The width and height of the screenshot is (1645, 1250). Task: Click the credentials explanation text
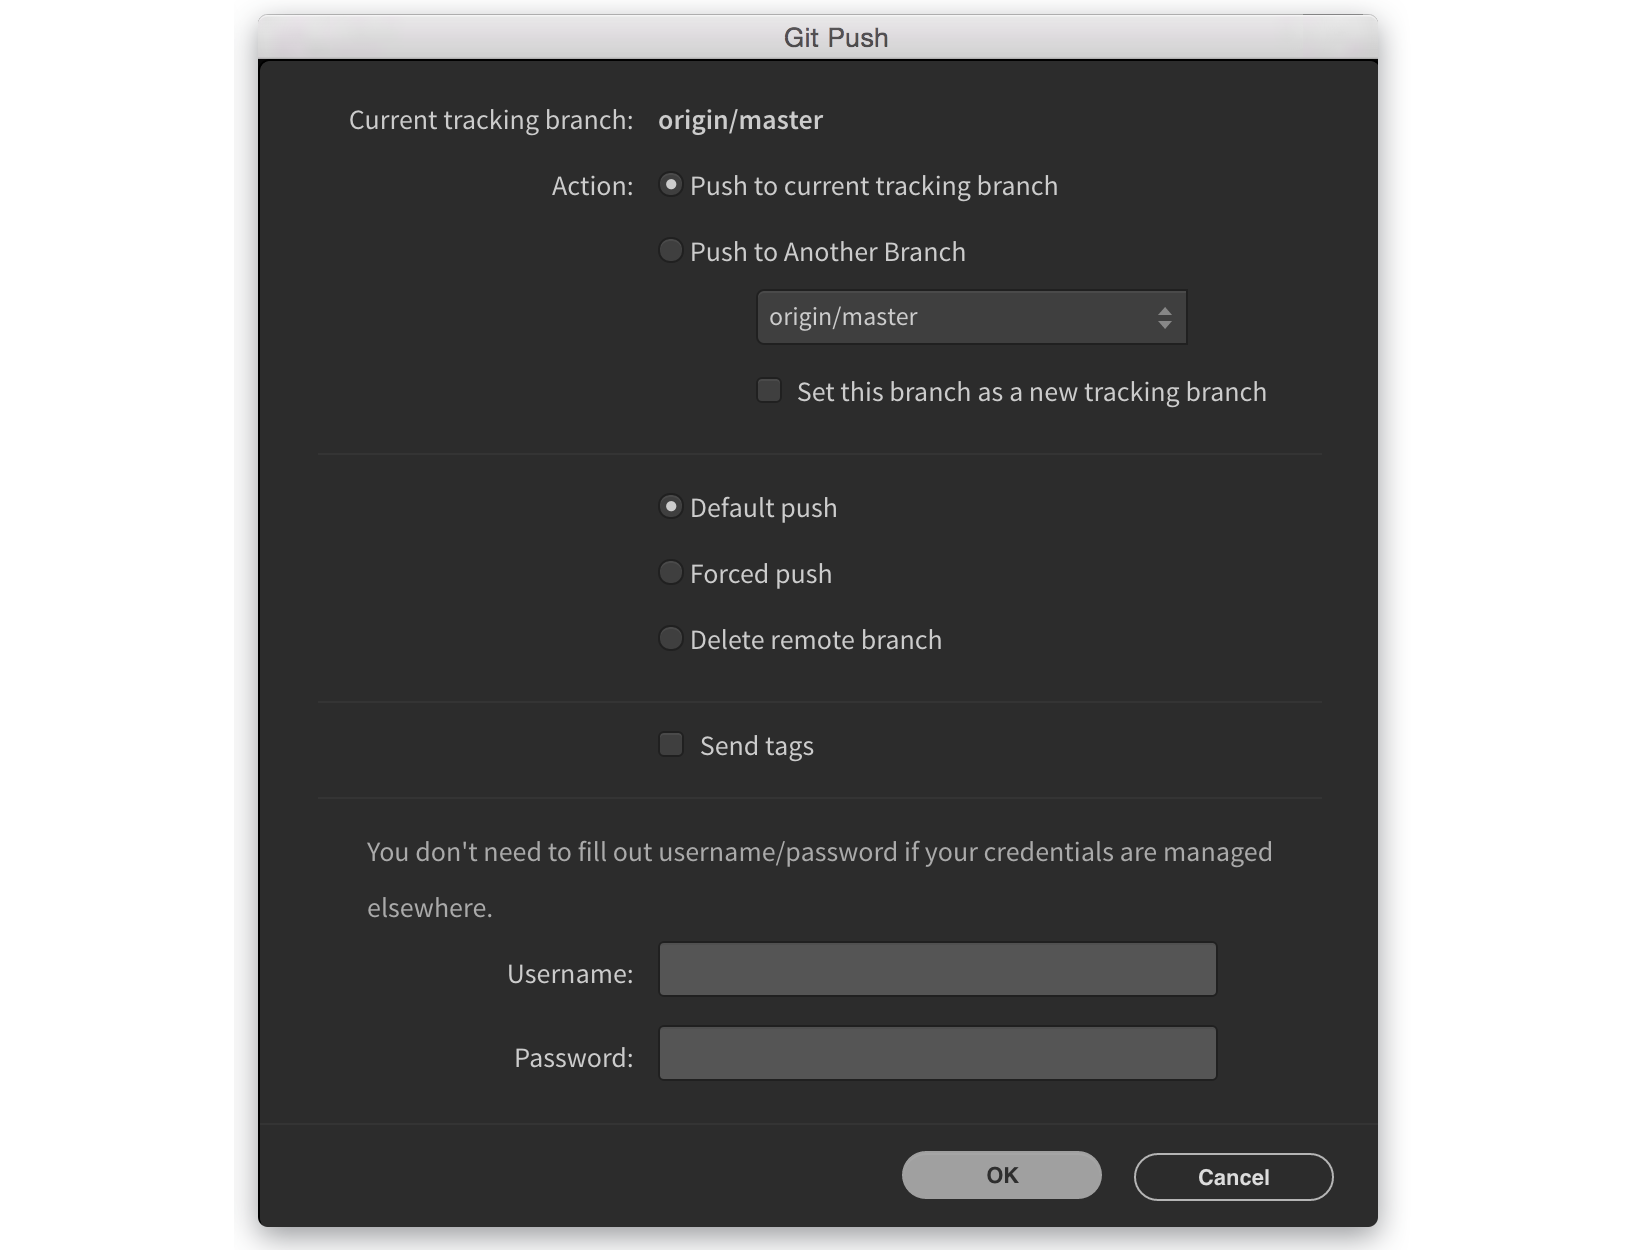[818, 851]
